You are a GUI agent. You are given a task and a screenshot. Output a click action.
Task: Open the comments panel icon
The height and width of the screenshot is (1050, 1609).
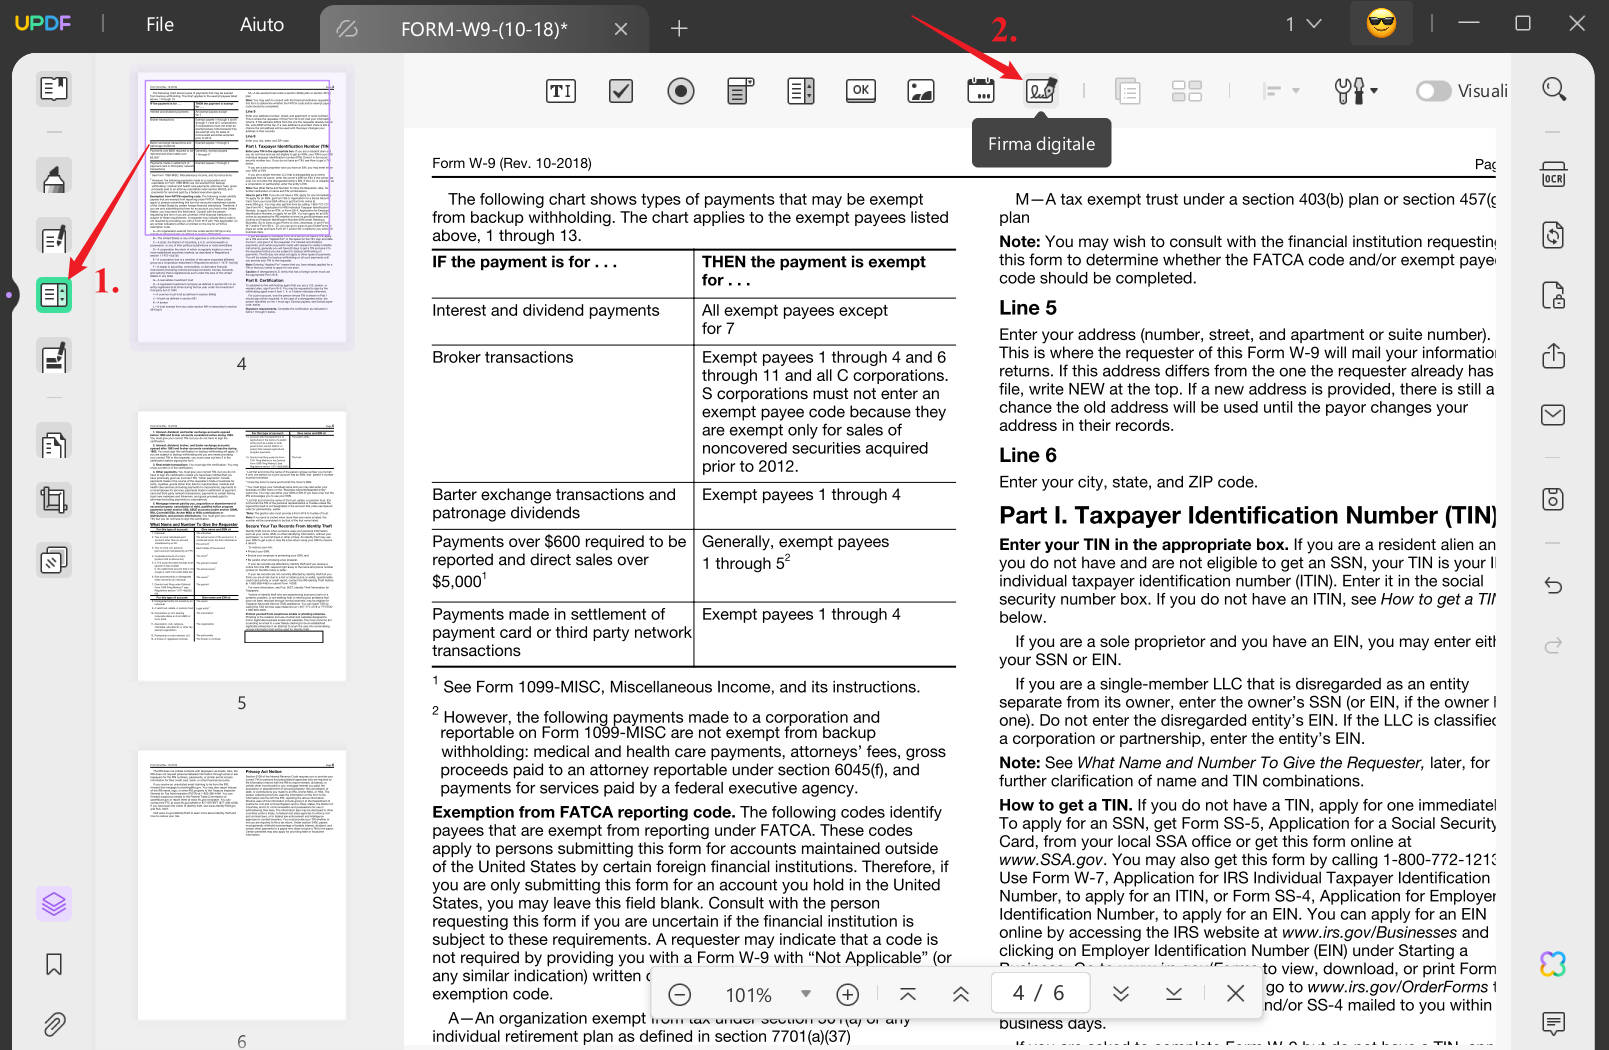tap(1553, 1023)
